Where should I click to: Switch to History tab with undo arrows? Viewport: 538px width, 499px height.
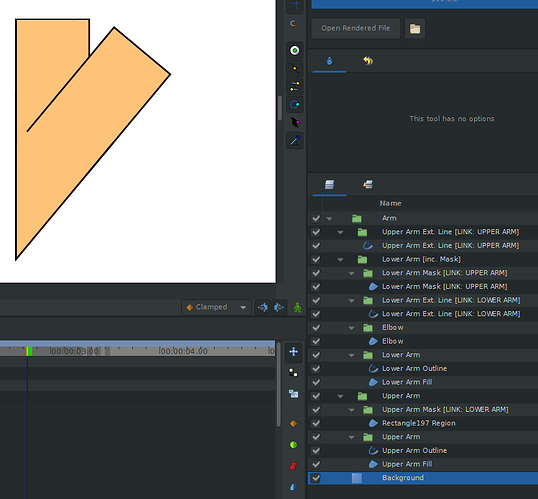click(x=368, y=61)
